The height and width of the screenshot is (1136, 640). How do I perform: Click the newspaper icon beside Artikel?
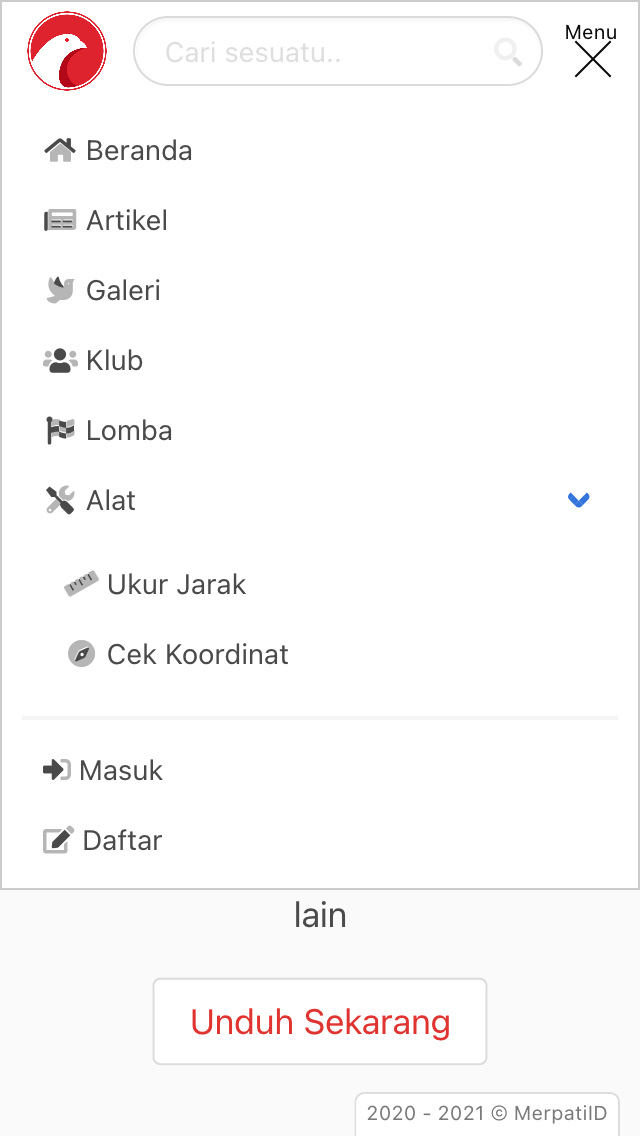[x=60, y=221]
